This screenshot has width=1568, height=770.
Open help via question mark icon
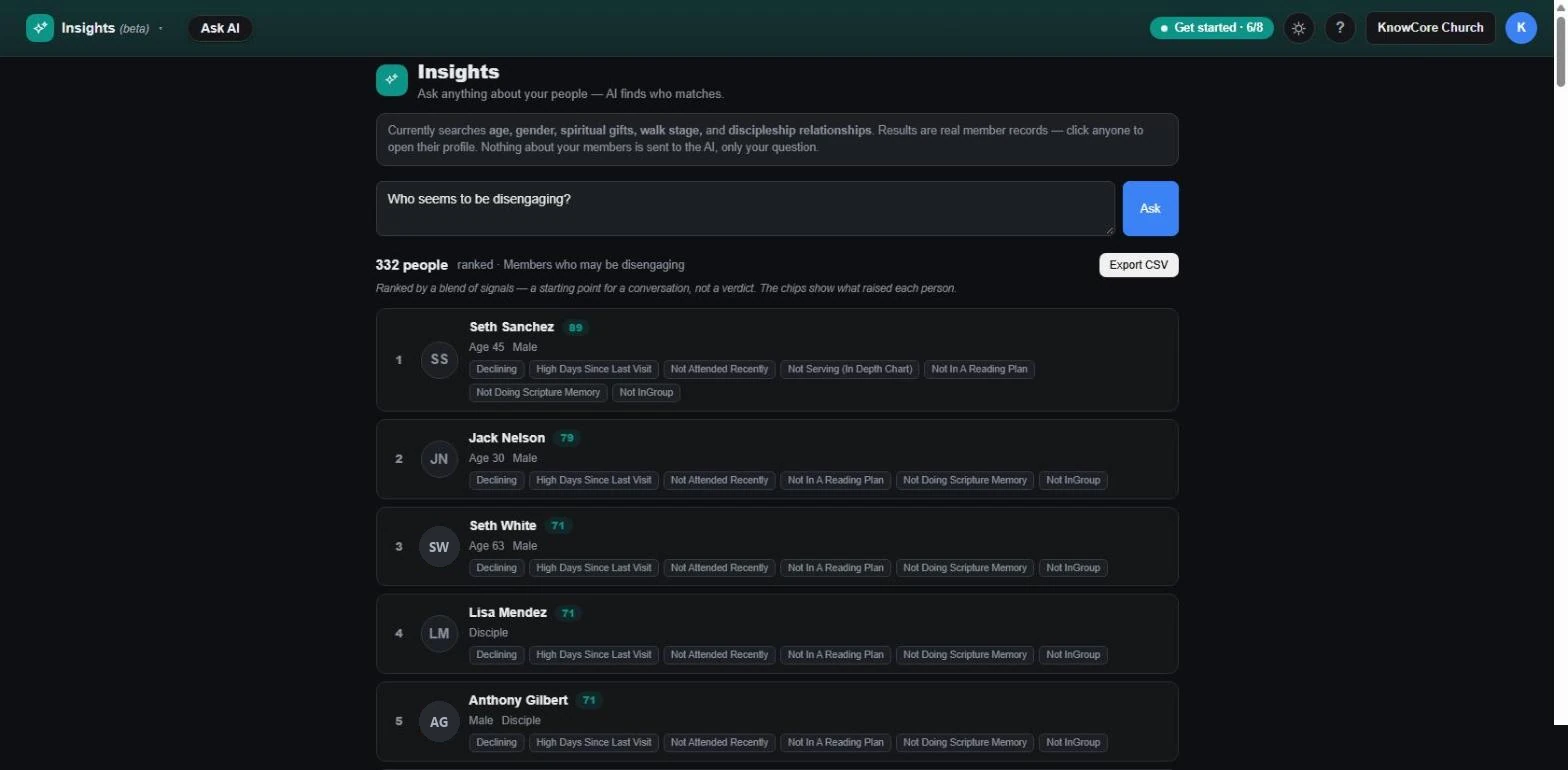click(1340, 28)
